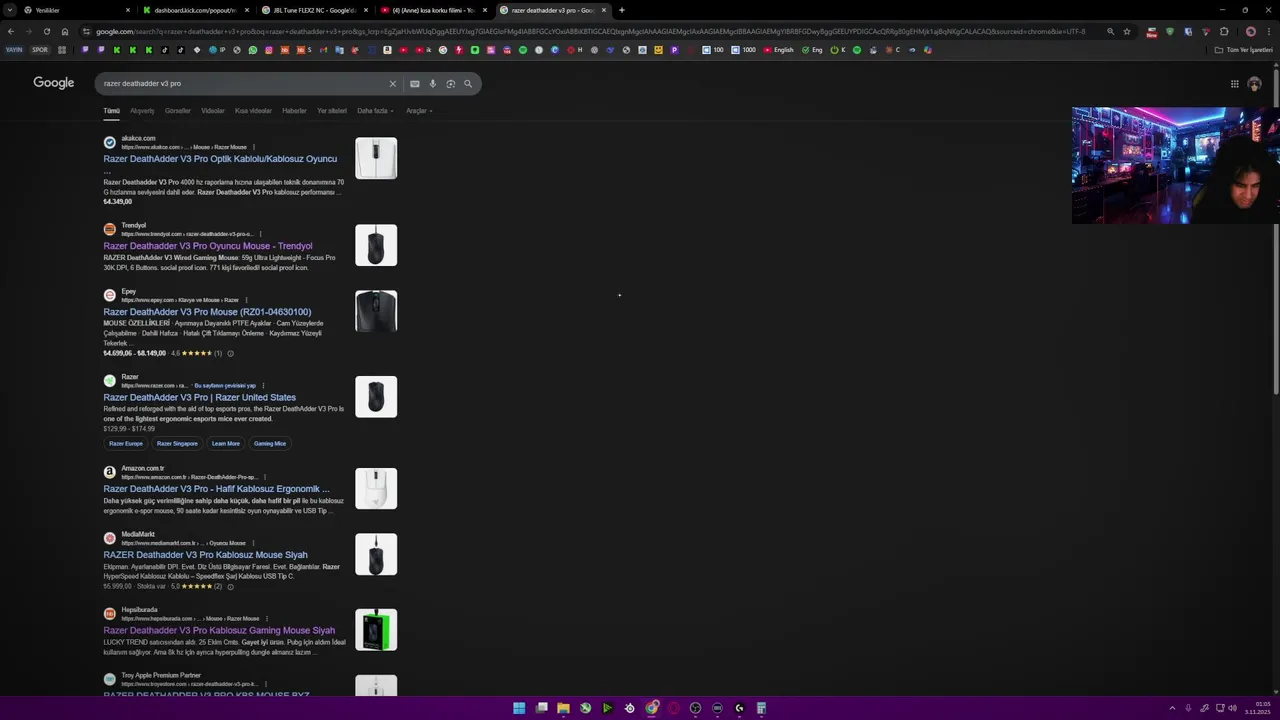Open the Instagram bookmark icon
The image size is (1280, 720).
268,50
